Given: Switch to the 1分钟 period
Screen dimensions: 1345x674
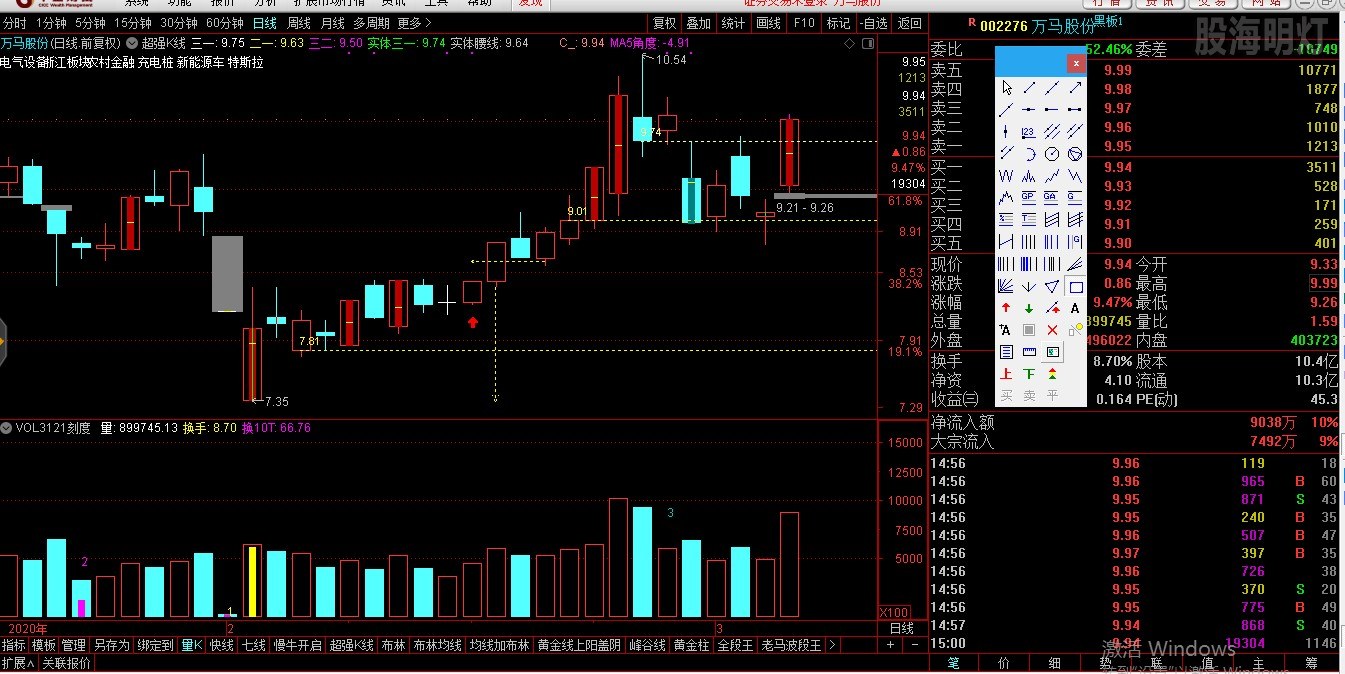Looking at the screenshot, I should [x=51, y=23].
